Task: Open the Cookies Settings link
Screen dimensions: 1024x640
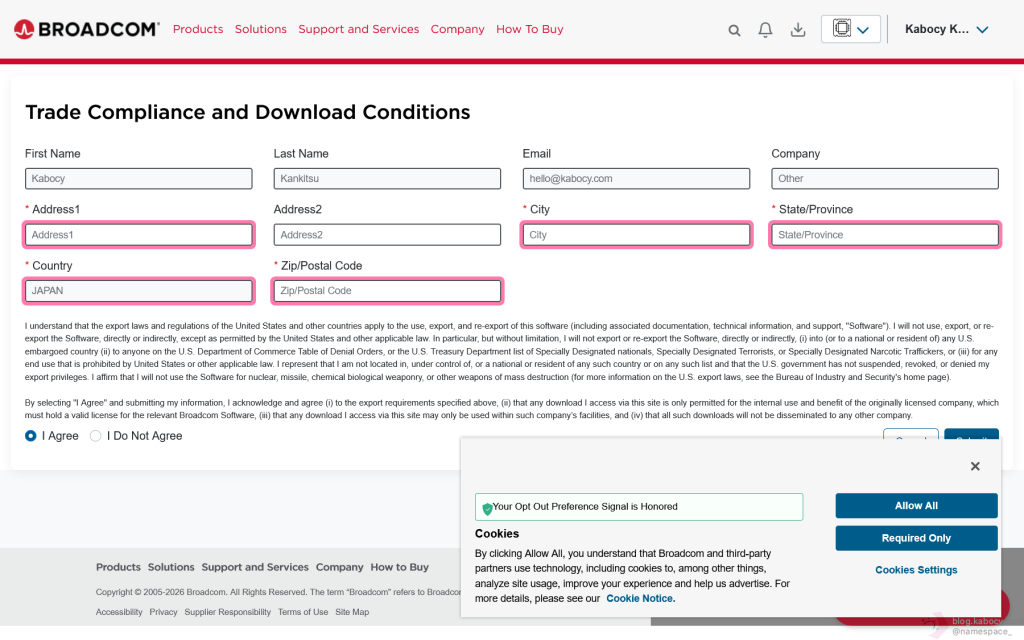Action: coord(916,570)
